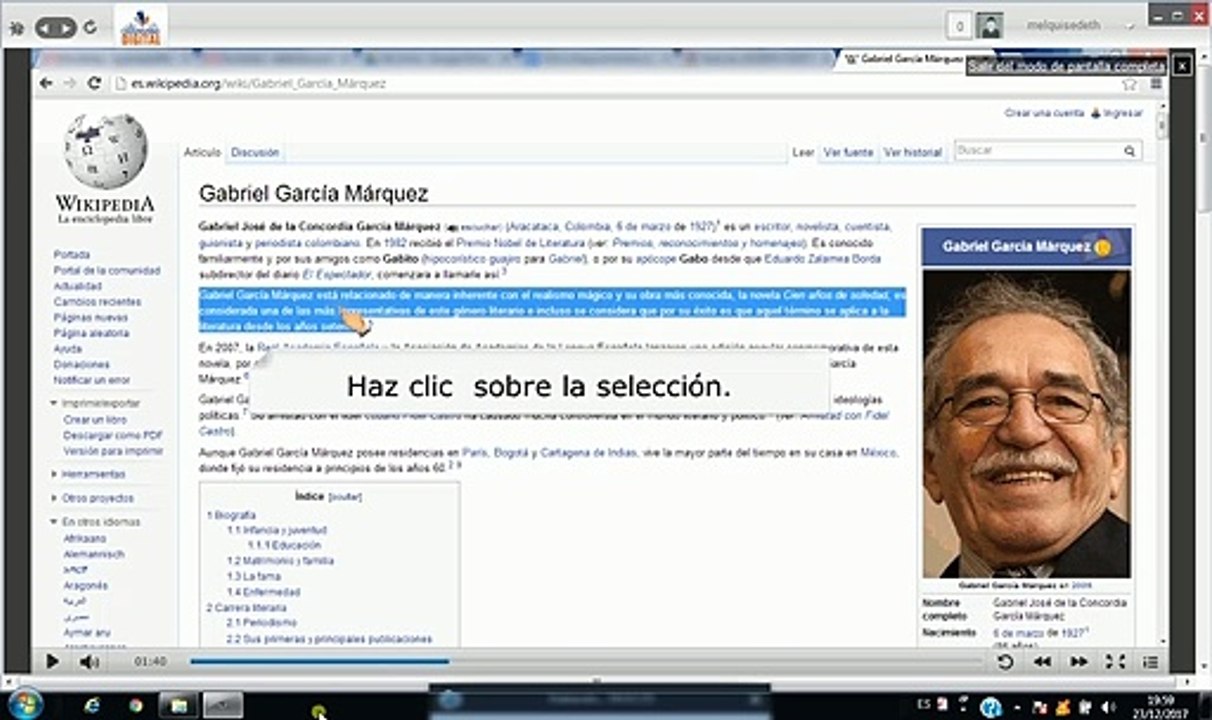Open the Ver fuente tab

[x=848, y=152]
